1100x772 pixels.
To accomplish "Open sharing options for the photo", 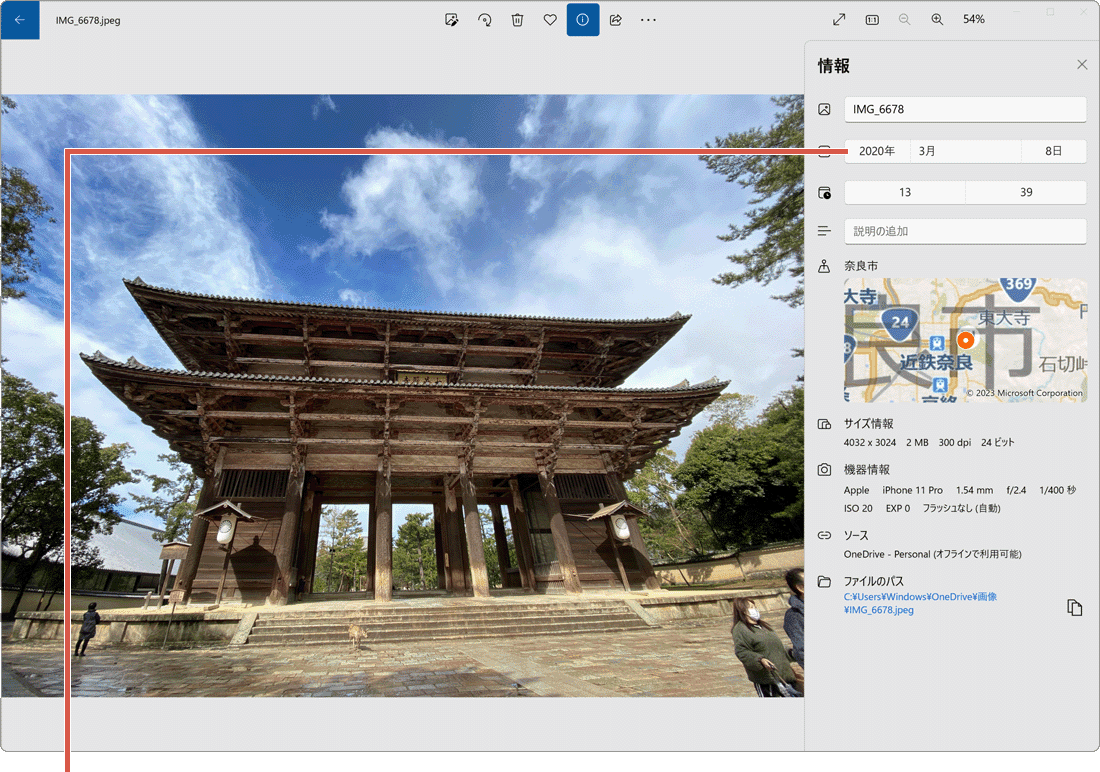I will [615, 19].
